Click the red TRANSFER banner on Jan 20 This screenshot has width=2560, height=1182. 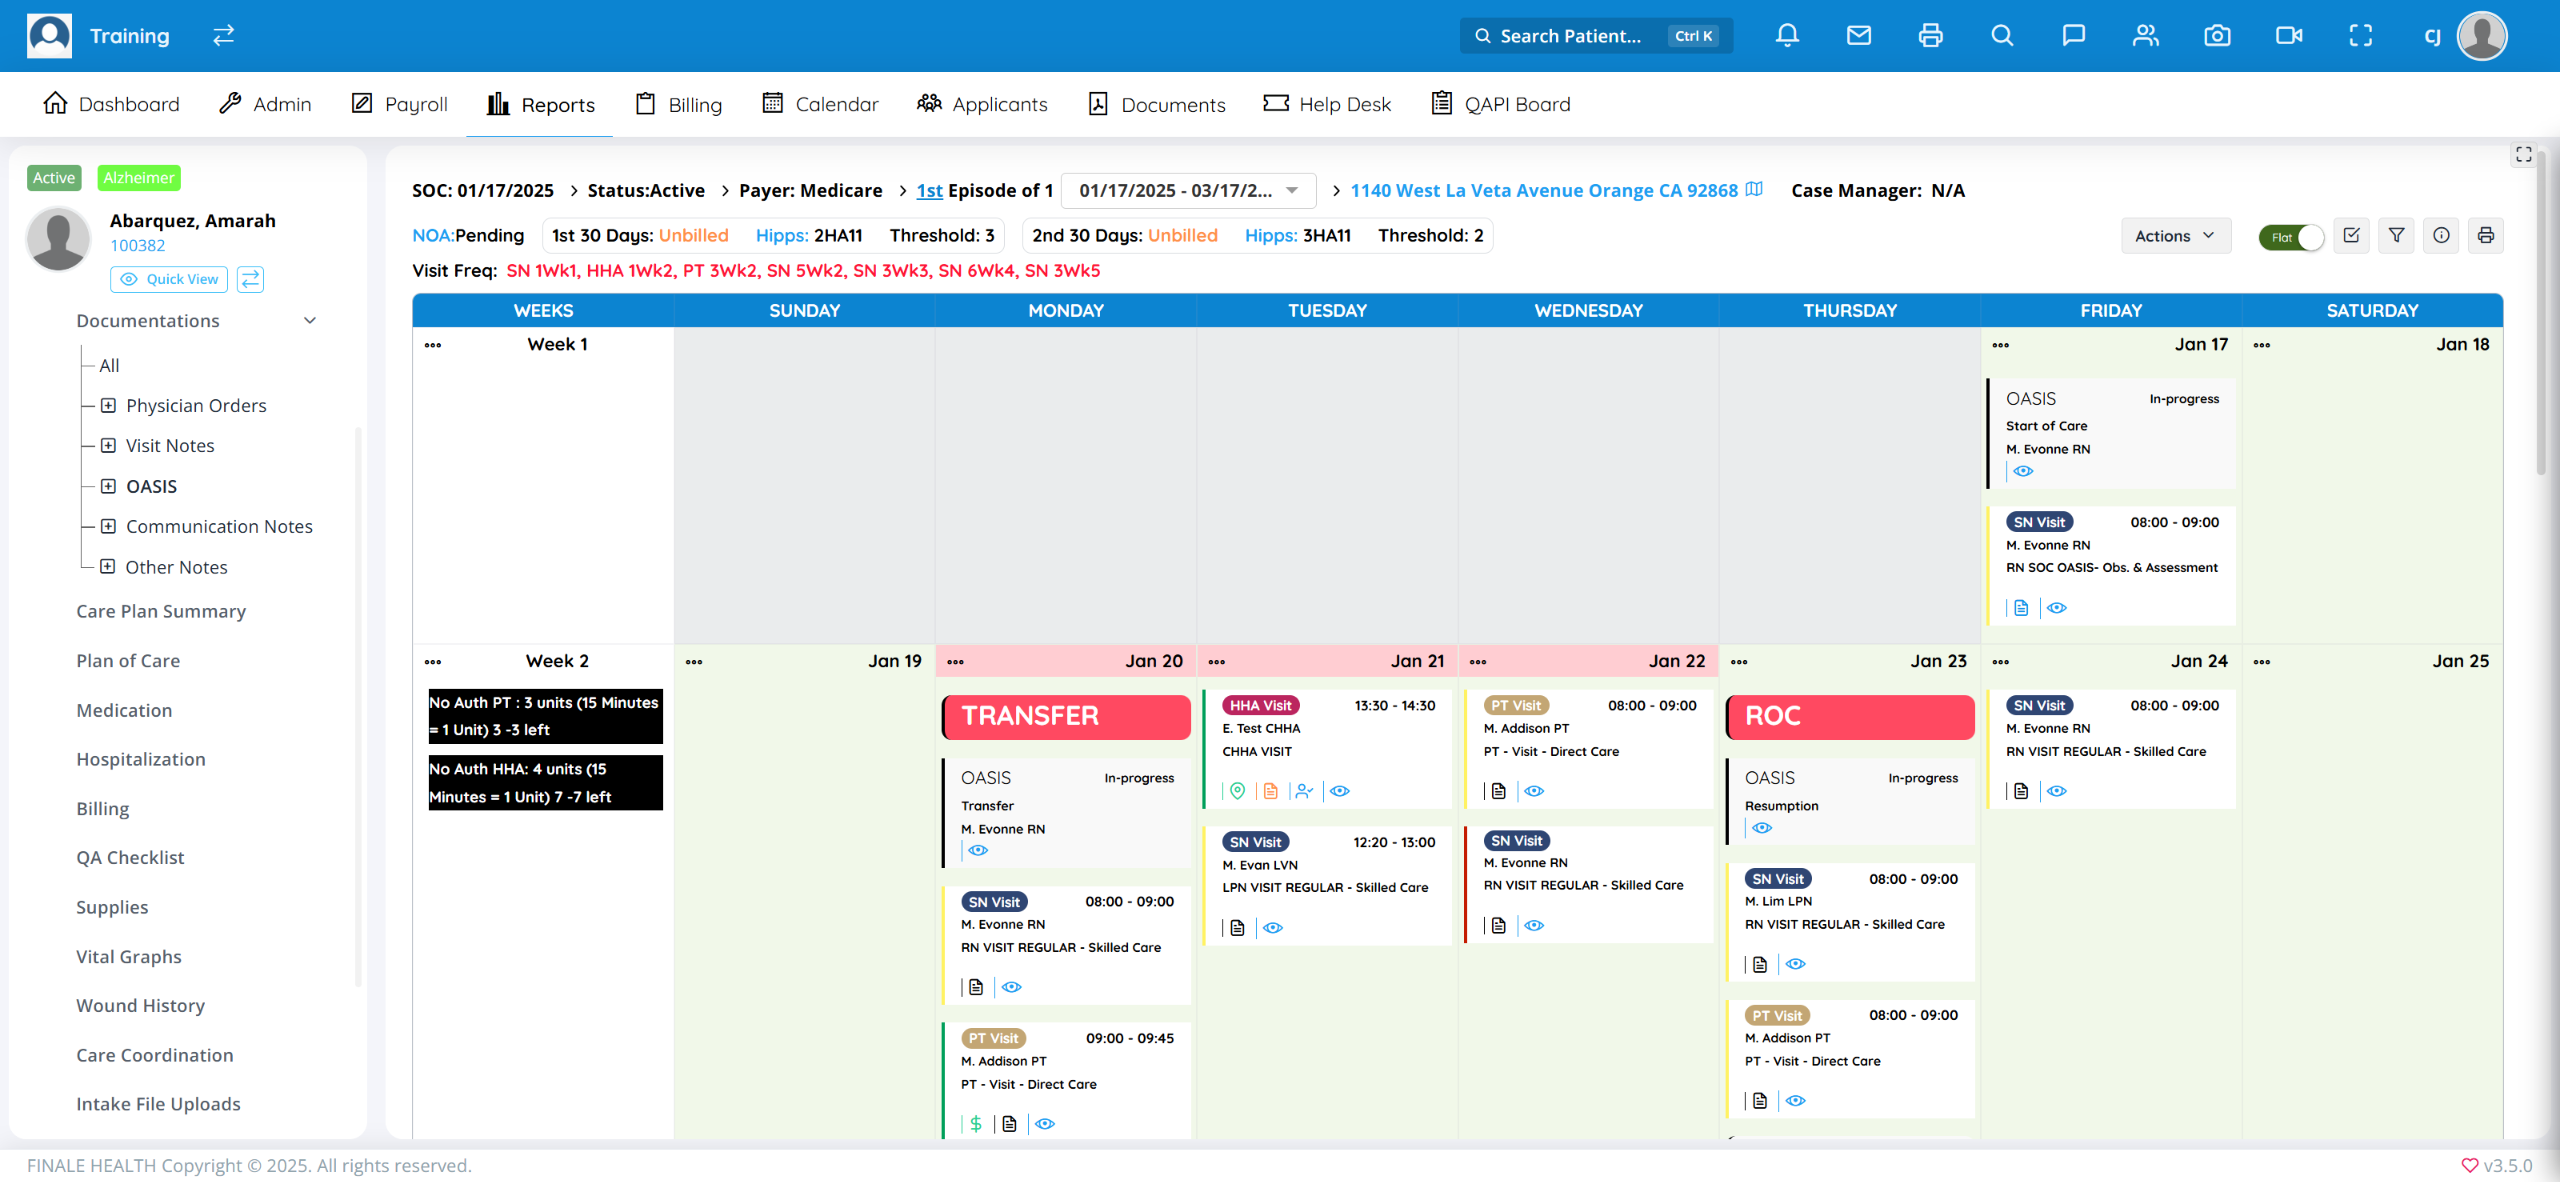point(1066,716)
